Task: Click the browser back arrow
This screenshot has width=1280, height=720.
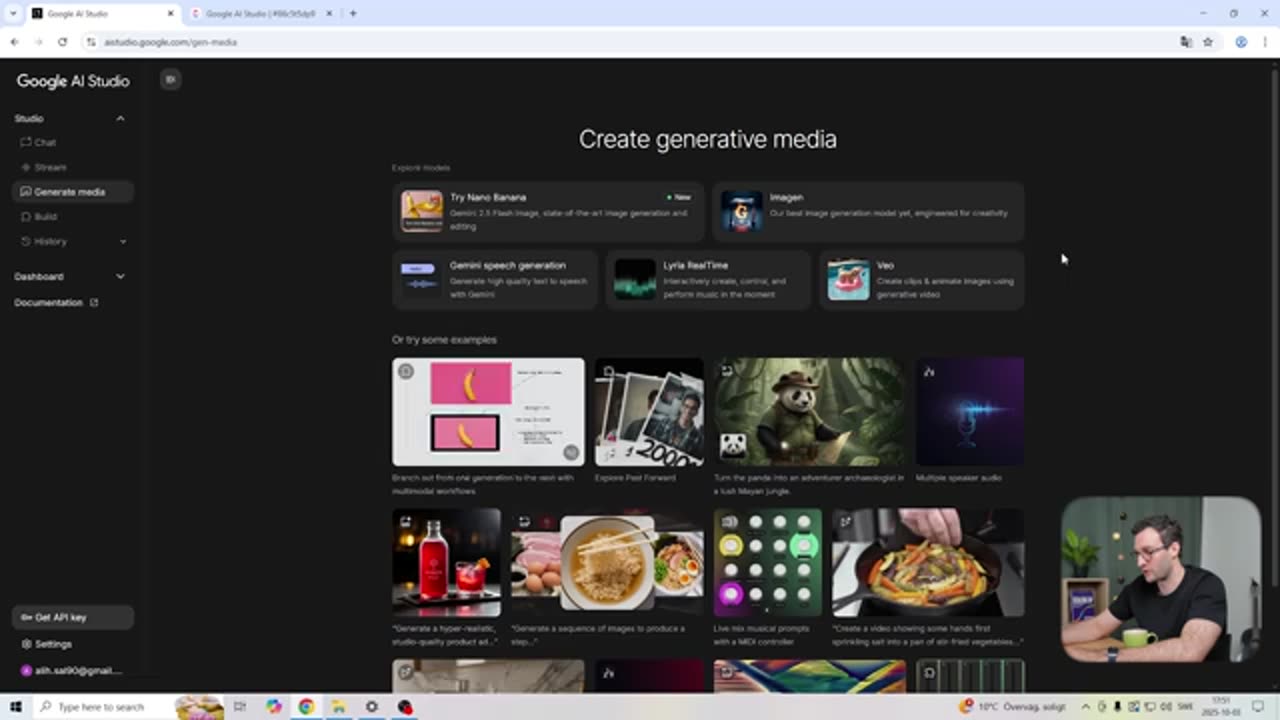Action: (x=14, y=42)
